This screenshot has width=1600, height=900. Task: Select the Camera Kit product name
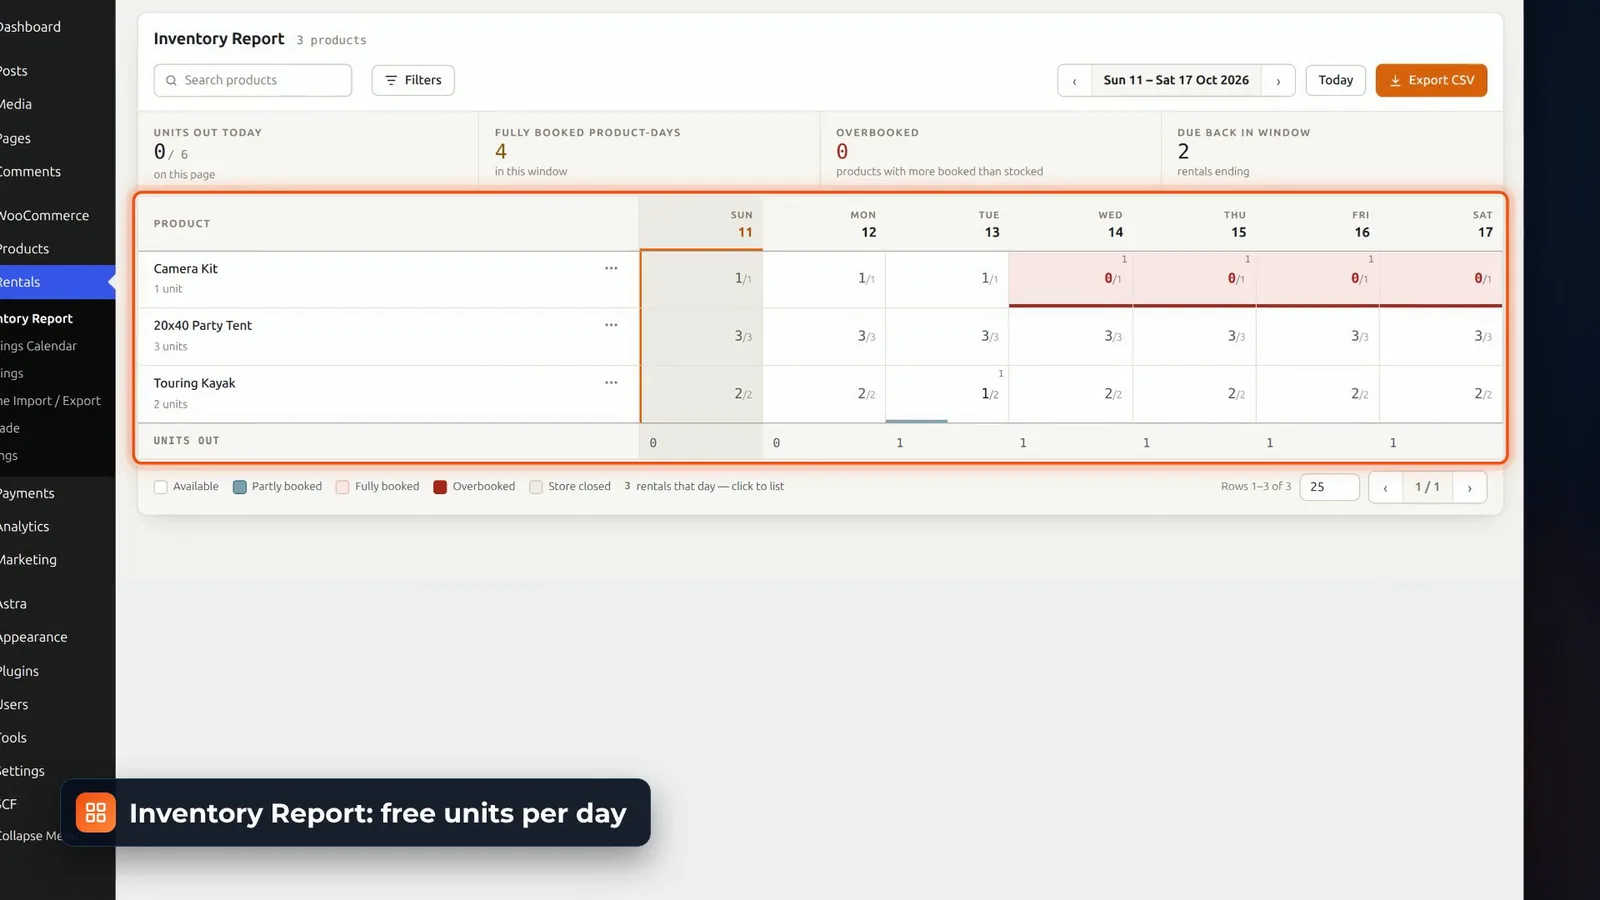pos(185,268)
